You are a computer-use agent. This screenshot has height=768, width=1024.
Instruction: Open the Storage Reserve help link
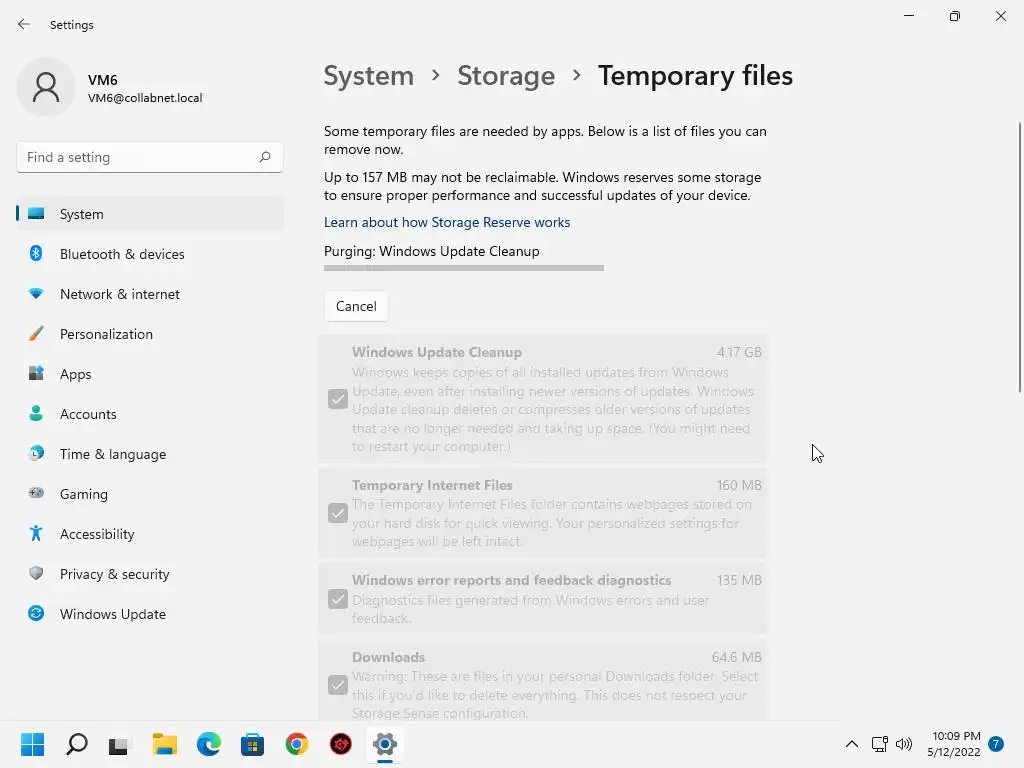point(447,222)
